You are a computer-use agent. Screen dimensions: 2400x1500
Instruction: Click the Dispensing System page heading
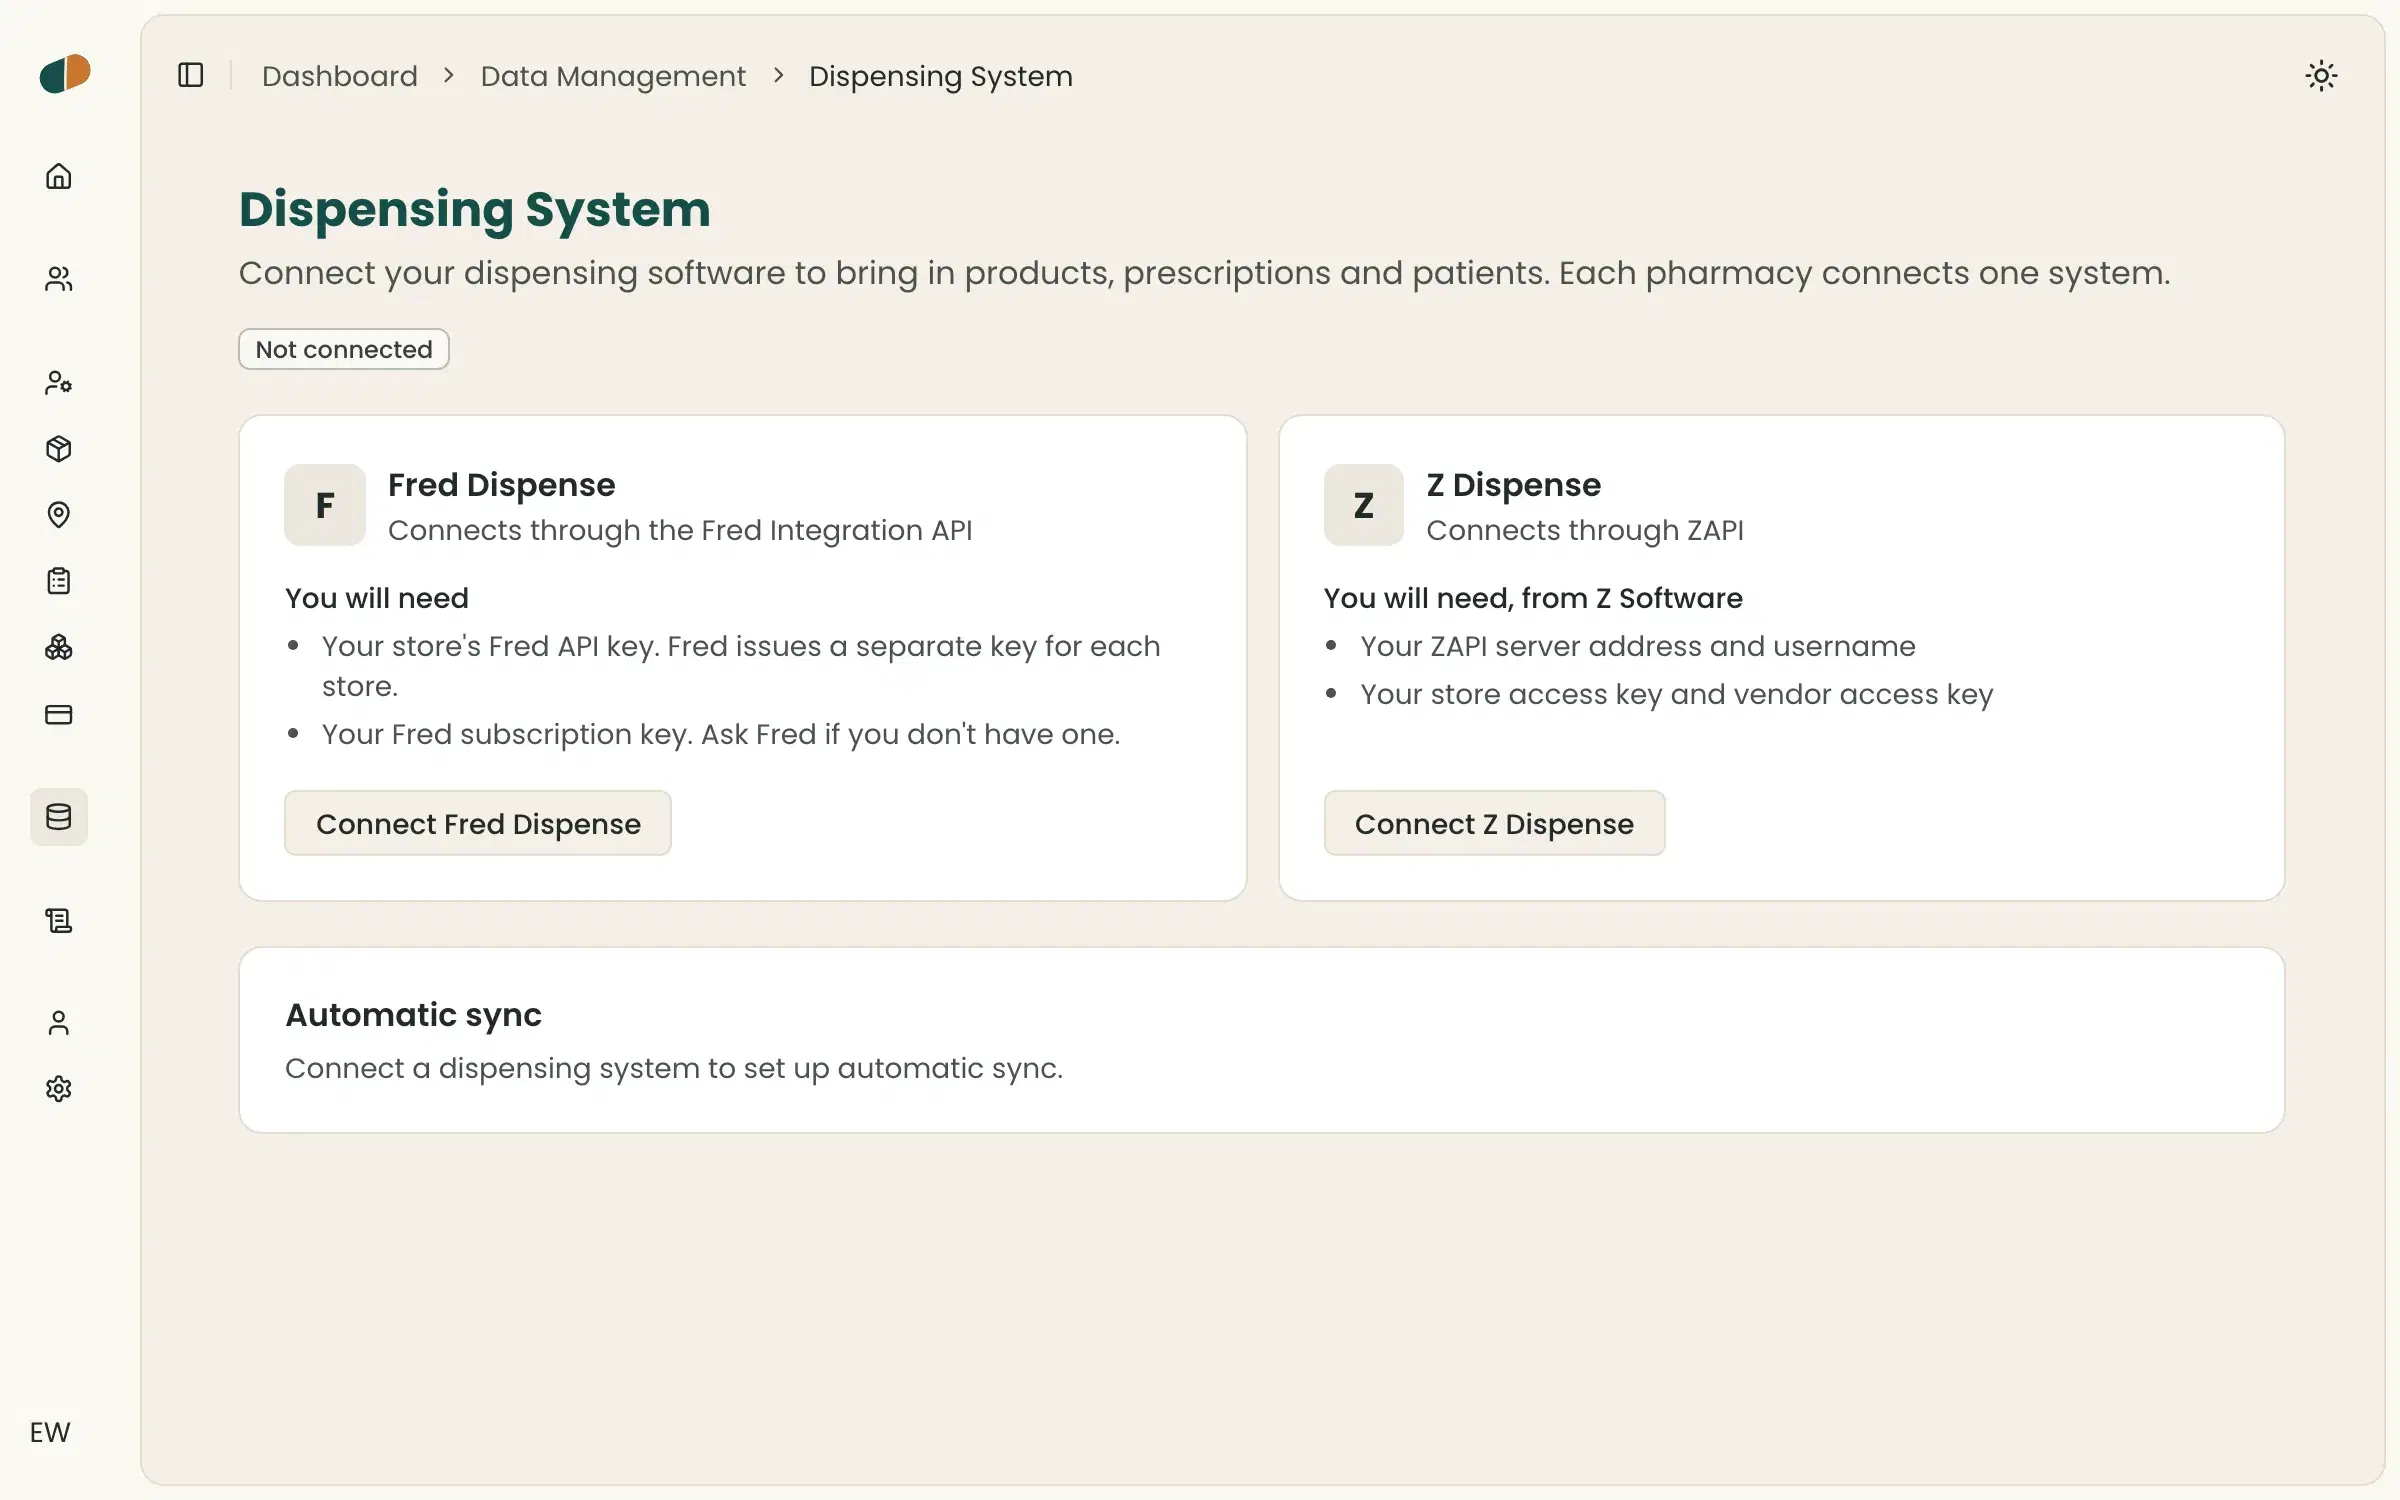click(x=475, y=210)
